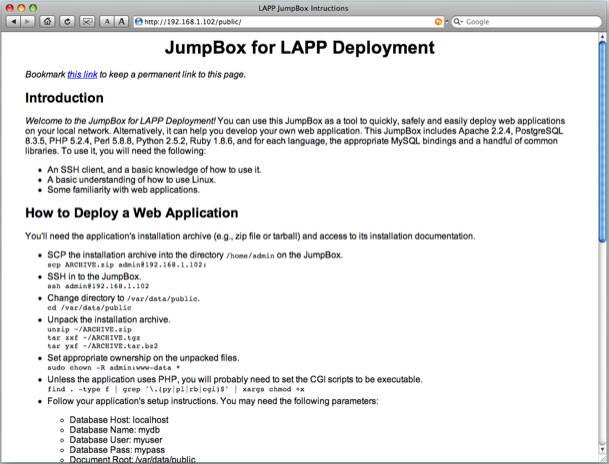The width and height of the screenshot is (609, 464).
Task: Click 'Database Name: mydb' entry
Action: click(115, 430)
